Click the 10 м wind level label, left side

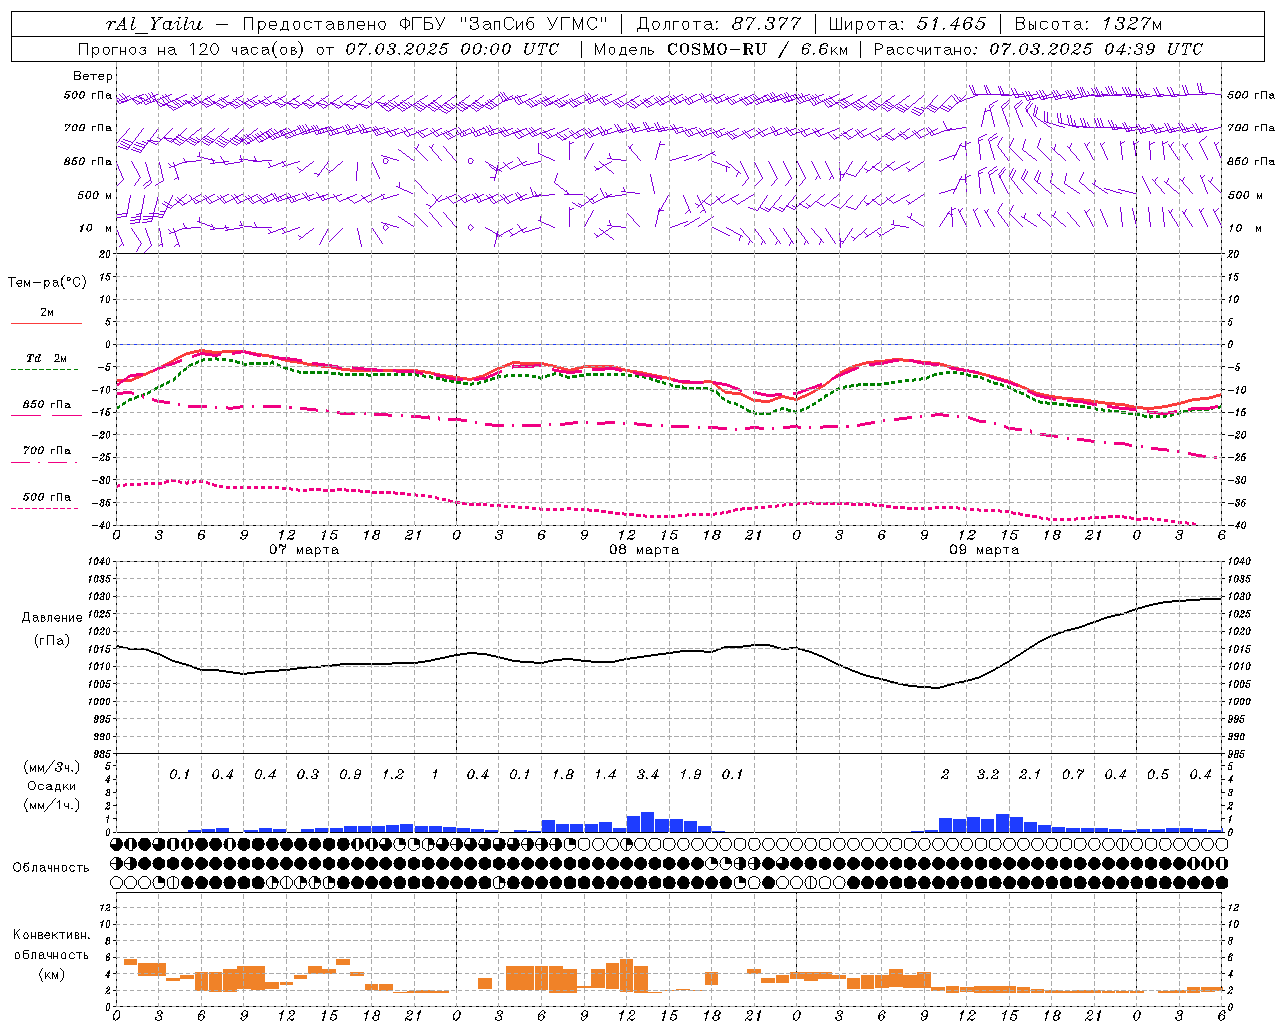pyautogui.click(x=95, y=228)
